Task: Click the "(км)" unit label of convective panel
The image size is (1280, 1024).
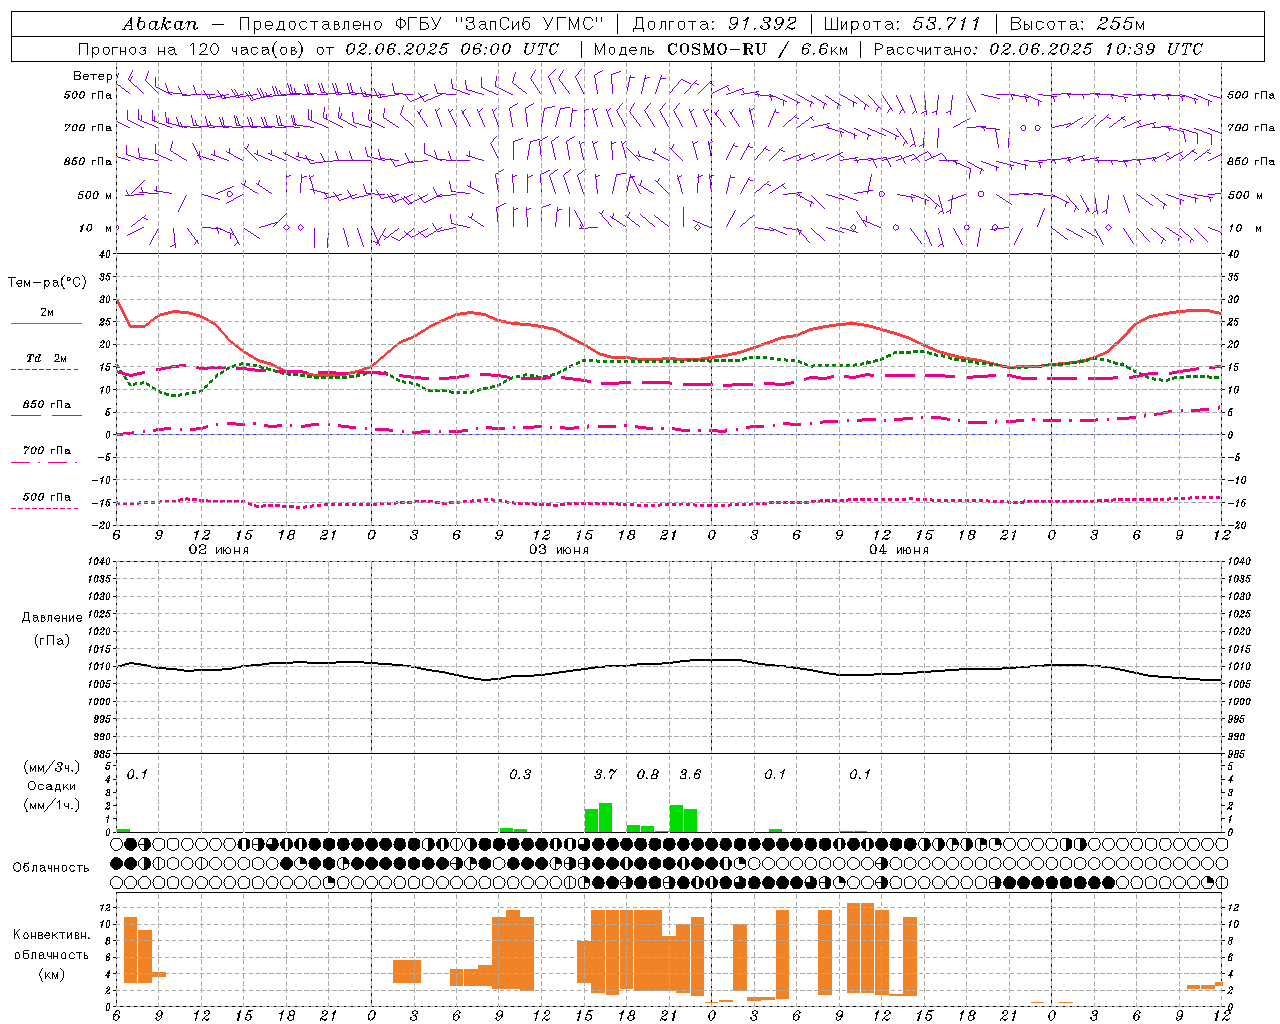Action: (x=51, y=974)
